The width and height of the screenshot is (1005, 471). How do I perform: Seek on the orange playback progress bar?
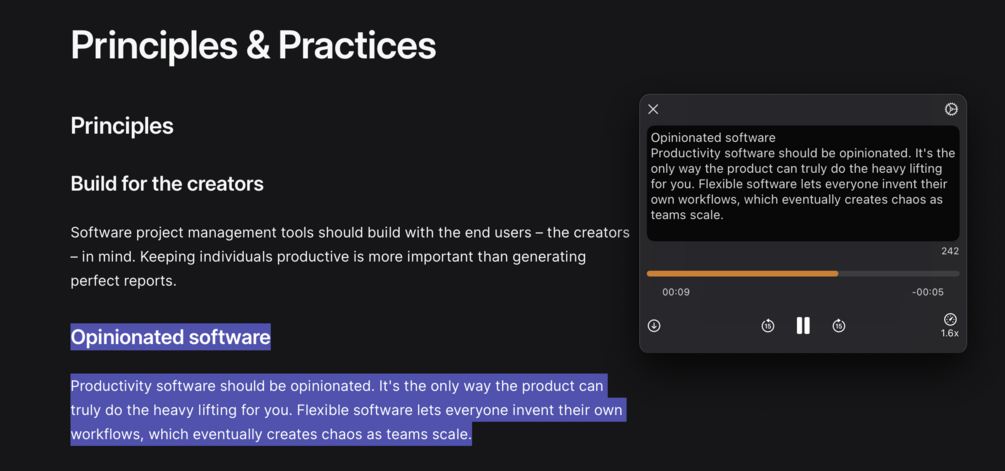pyautogui.click(x=742, y=273)
